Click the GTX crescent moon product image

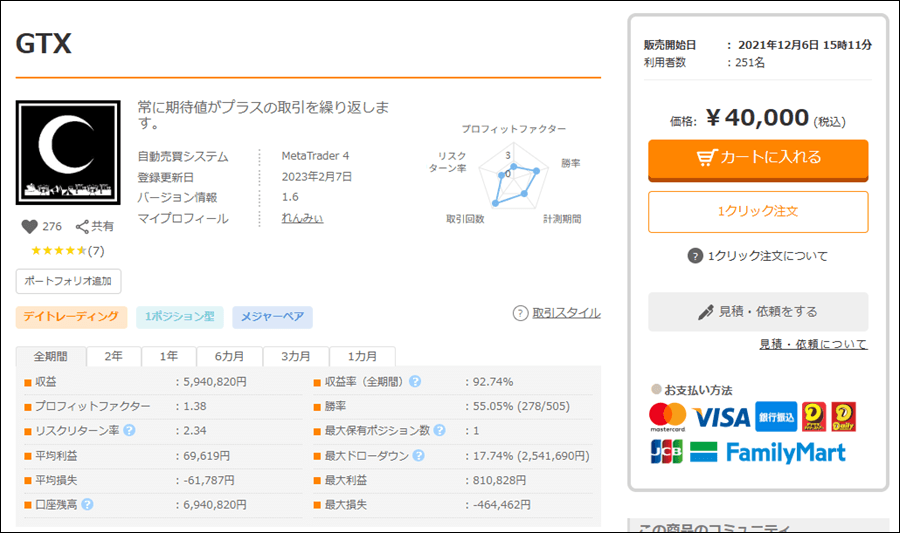[68, 154]
